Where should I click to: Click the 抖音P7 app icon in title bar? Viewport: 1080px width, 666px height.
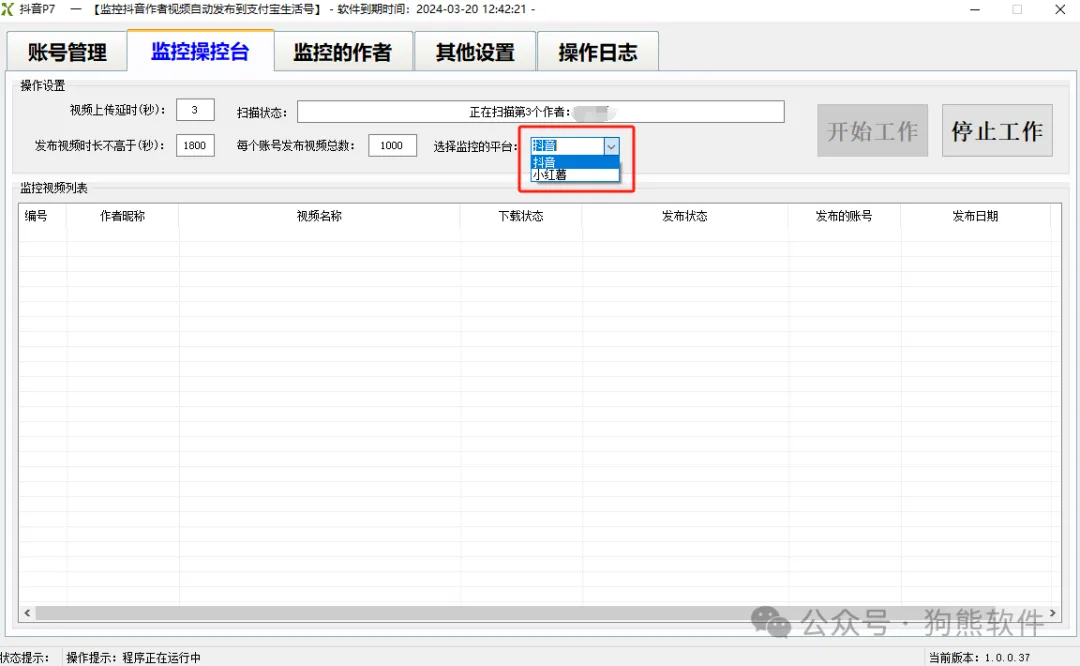(x=8, y=9)
